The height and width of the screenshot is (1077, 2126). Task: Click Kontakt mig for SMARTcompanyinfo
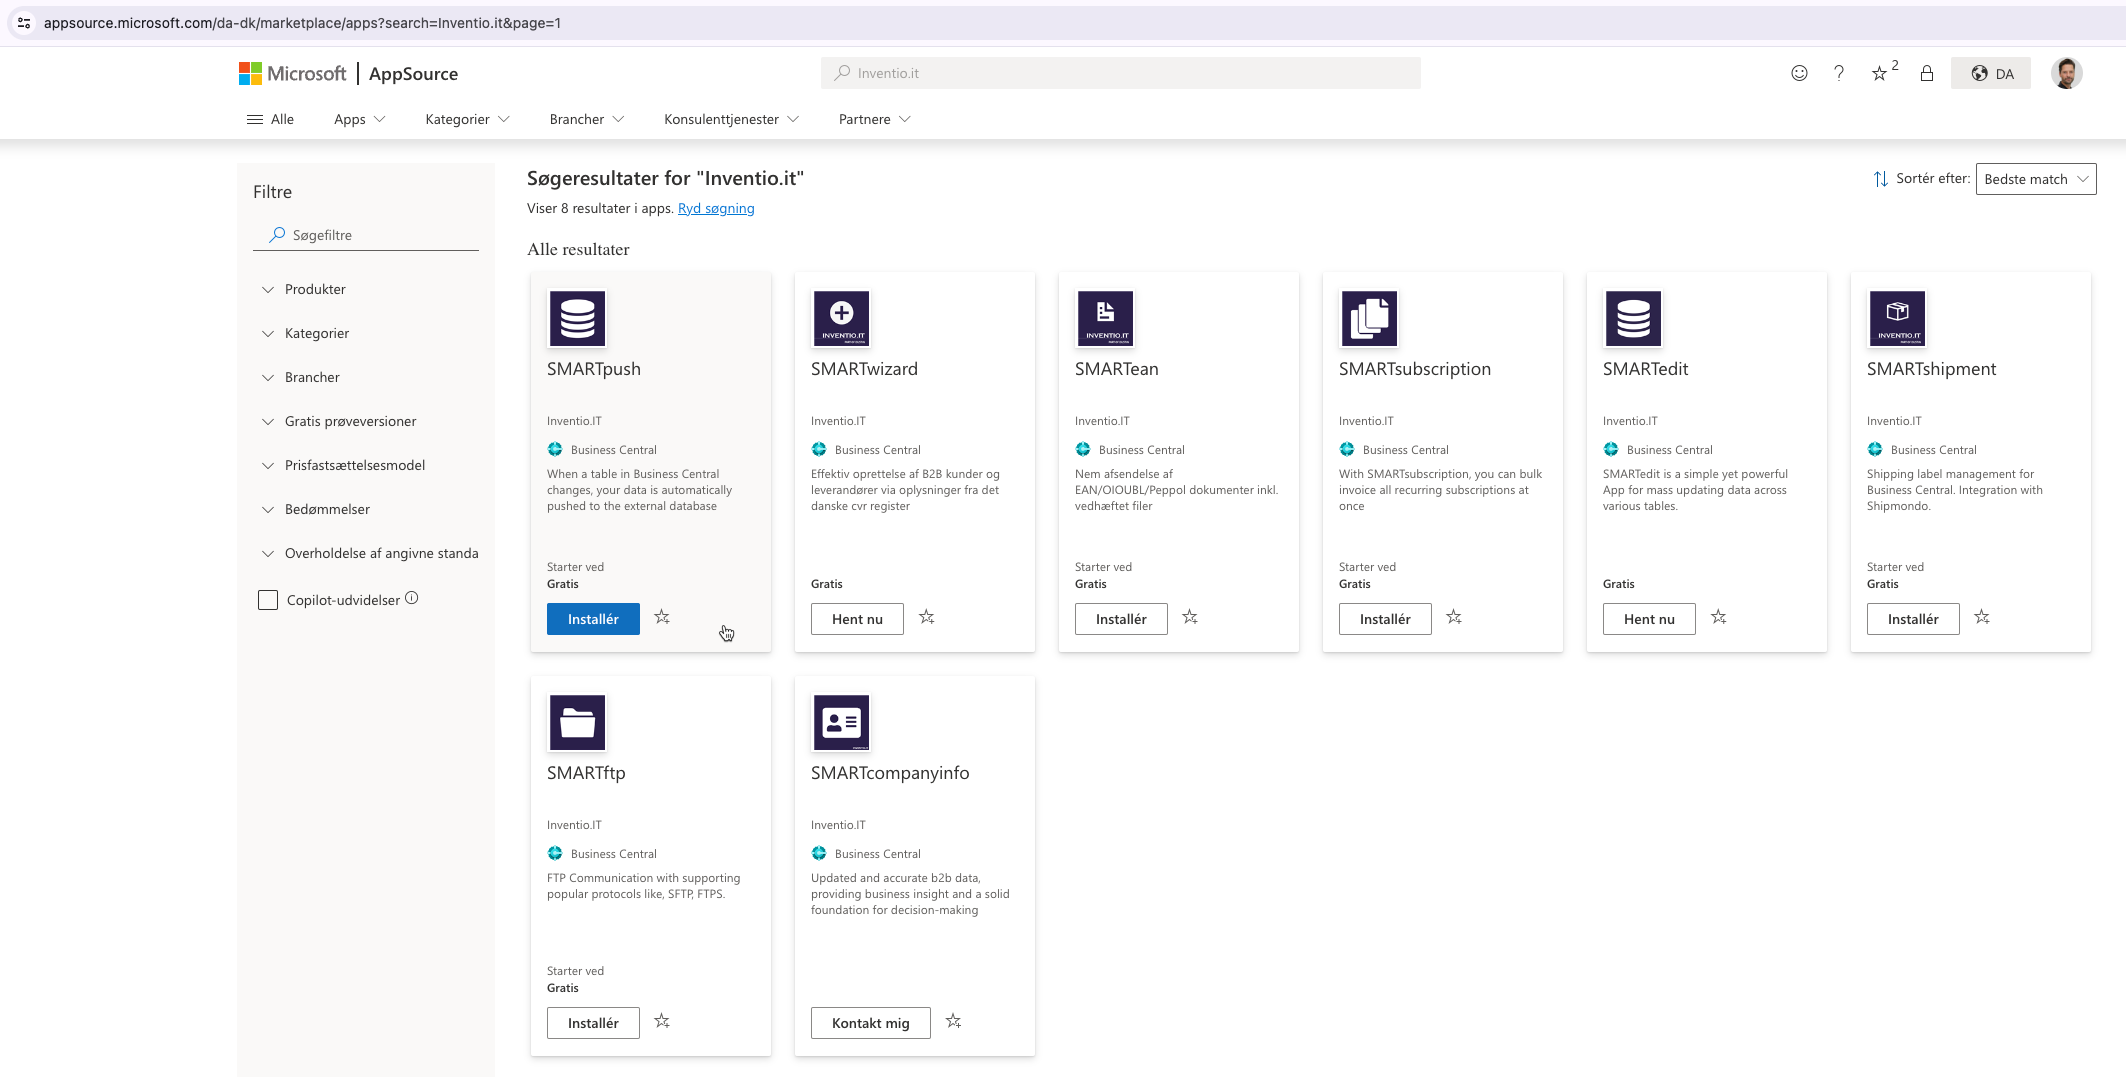click(x=871, y=1023)
